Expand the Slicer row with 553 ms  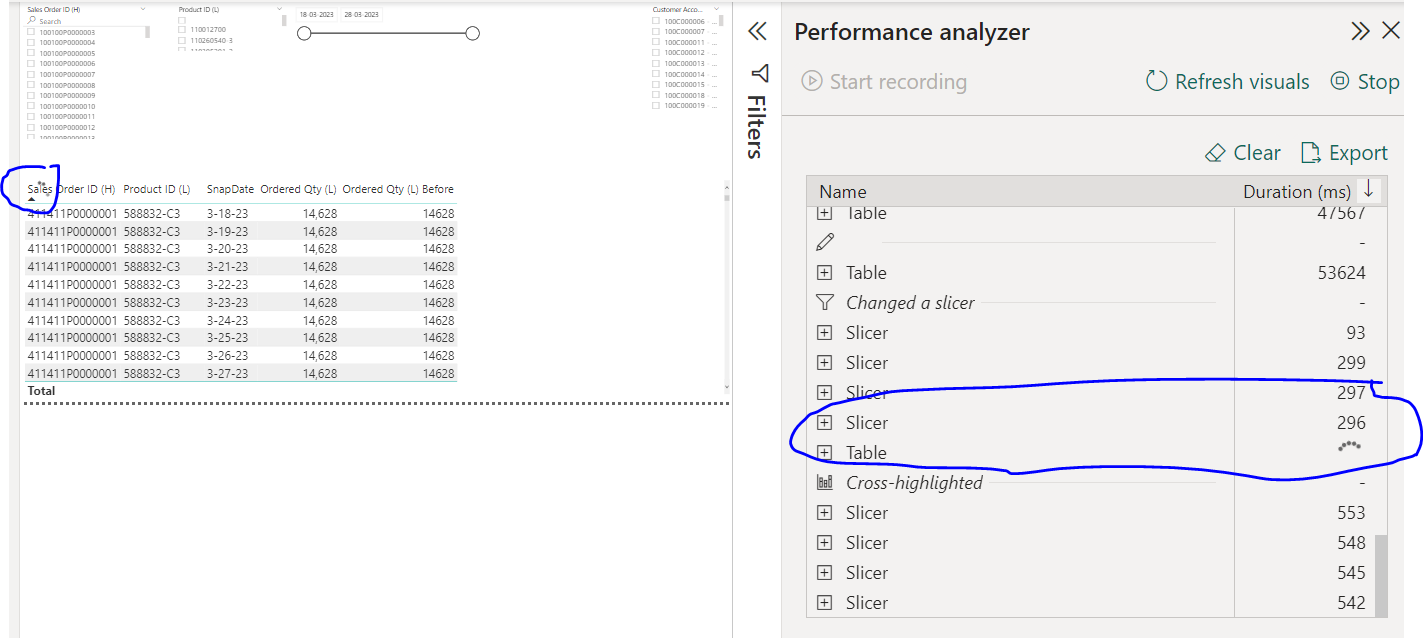pos(824,513)
